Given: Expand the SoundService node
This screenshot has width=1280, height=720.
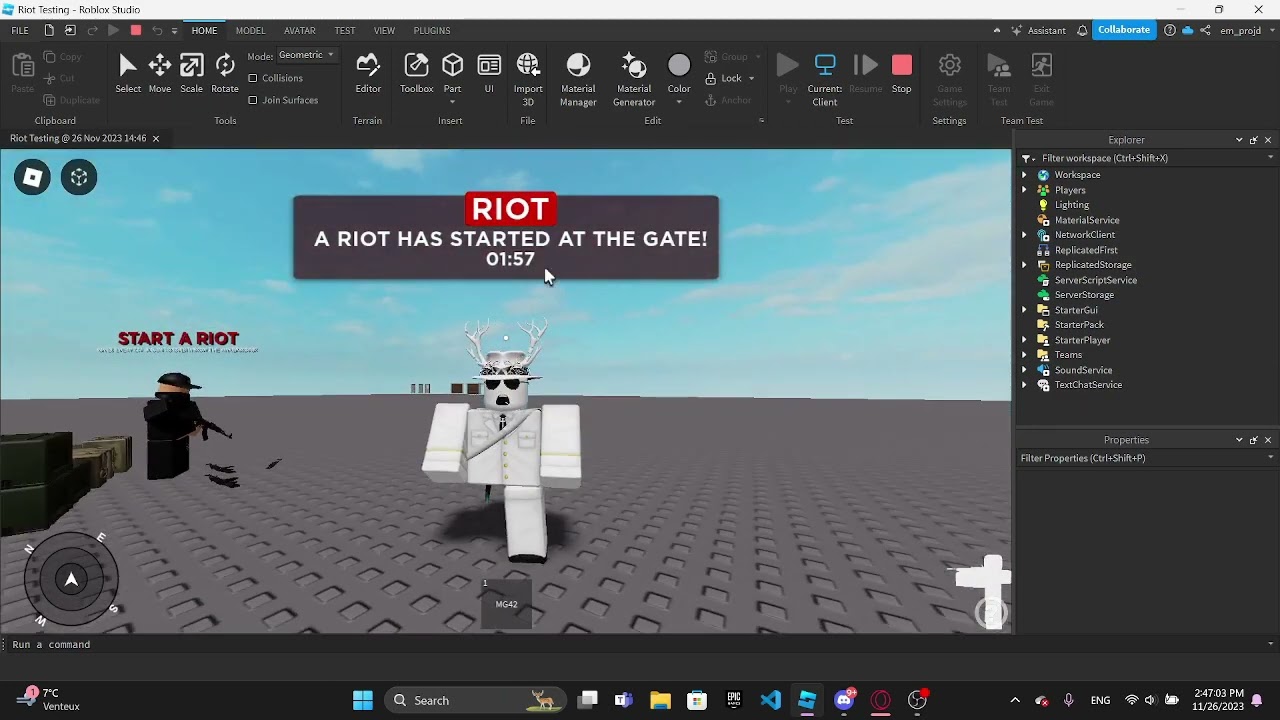Looking at the screenshot, I should coord(1024,370).
